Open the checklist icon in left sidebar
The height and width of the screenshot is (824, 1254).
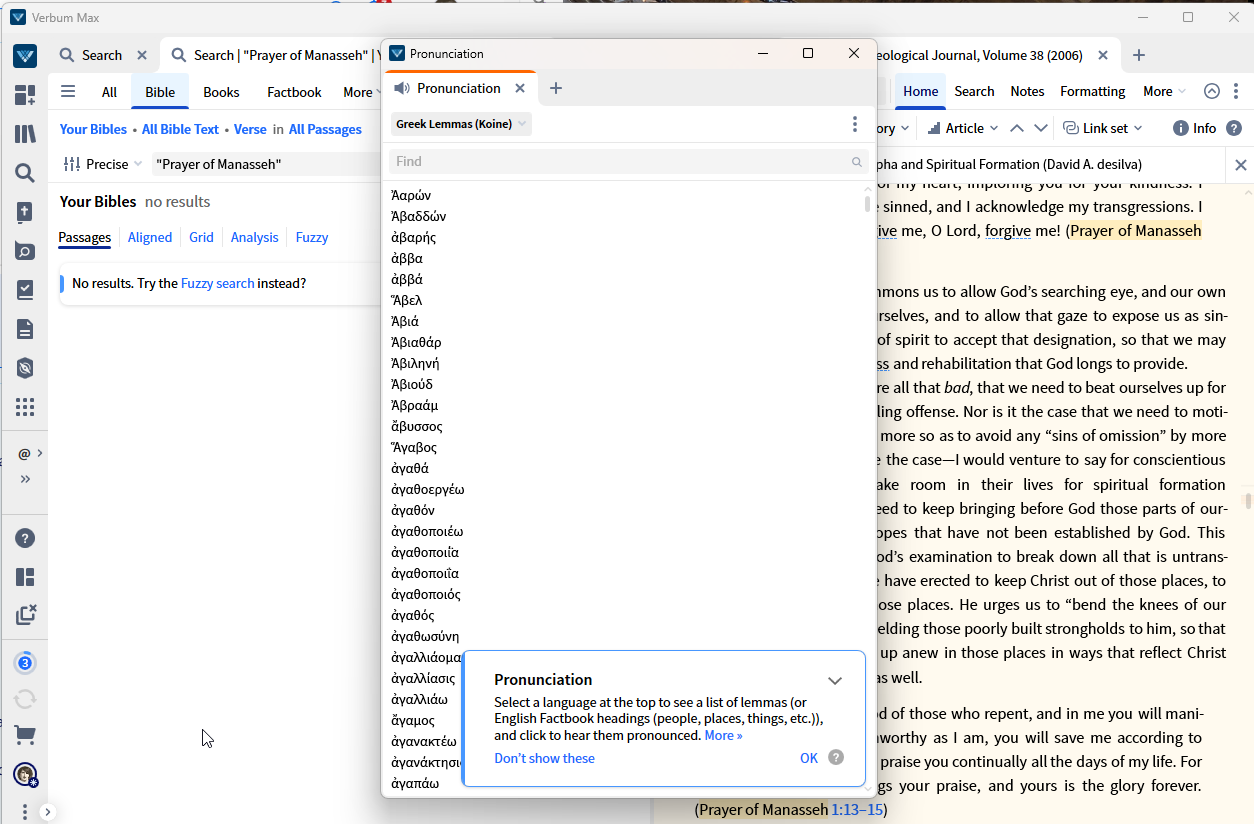(x=25, y=290)
